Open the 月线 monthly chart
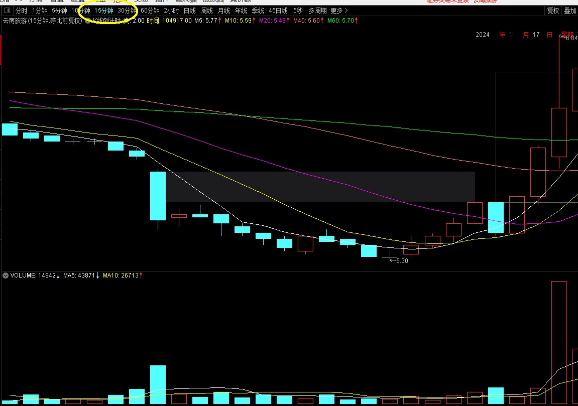Image resolution: width=578 pixels, height=406 pixels. pyautogui.click(x=224, y=11)
